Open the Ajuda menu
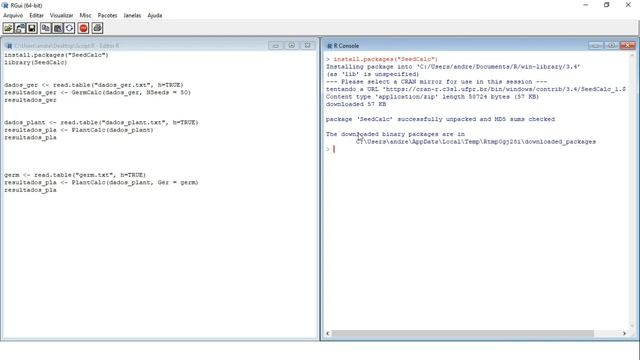This screenshot has width=640, height=360. pyautogui.click(x=155, y=16)
